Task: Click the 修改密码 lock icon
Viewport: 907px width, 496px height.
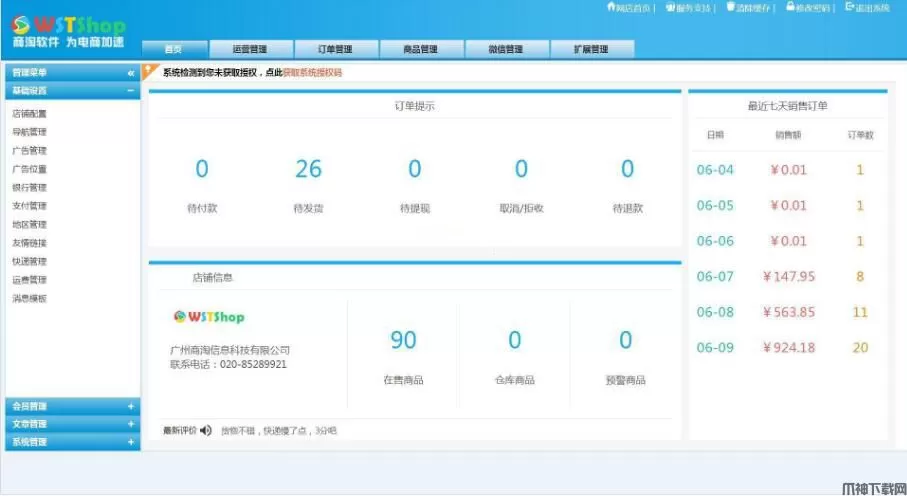Action: [x=790, y=8]
